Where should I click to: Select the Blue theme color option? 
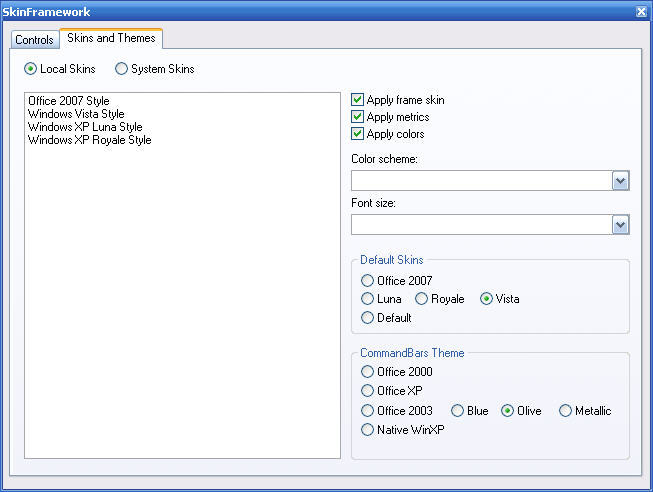tap(457, 411)
